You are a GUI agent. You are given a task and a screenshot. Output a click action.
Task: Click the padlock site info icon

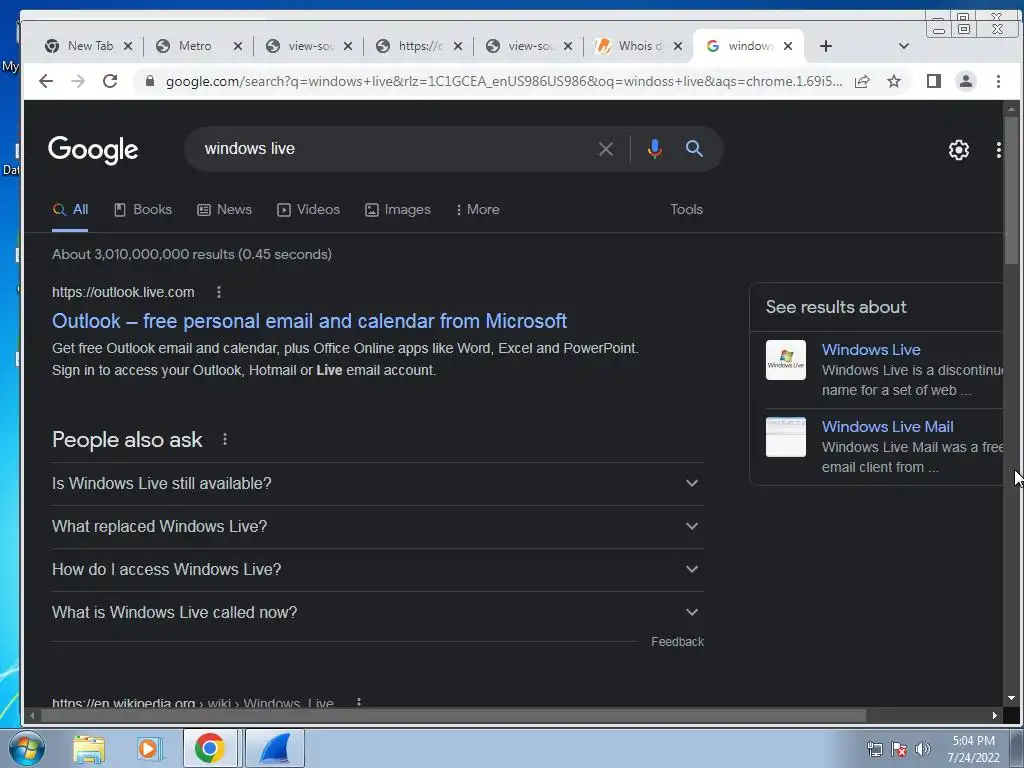coord(150,81)
